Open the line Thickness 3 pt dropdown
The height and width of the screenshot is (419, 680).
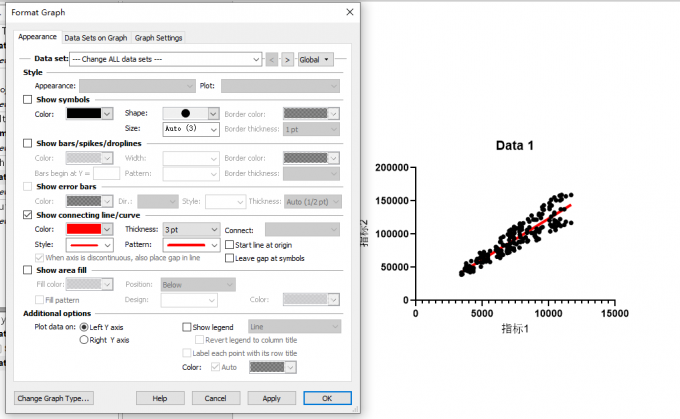[x=191, y=229]
